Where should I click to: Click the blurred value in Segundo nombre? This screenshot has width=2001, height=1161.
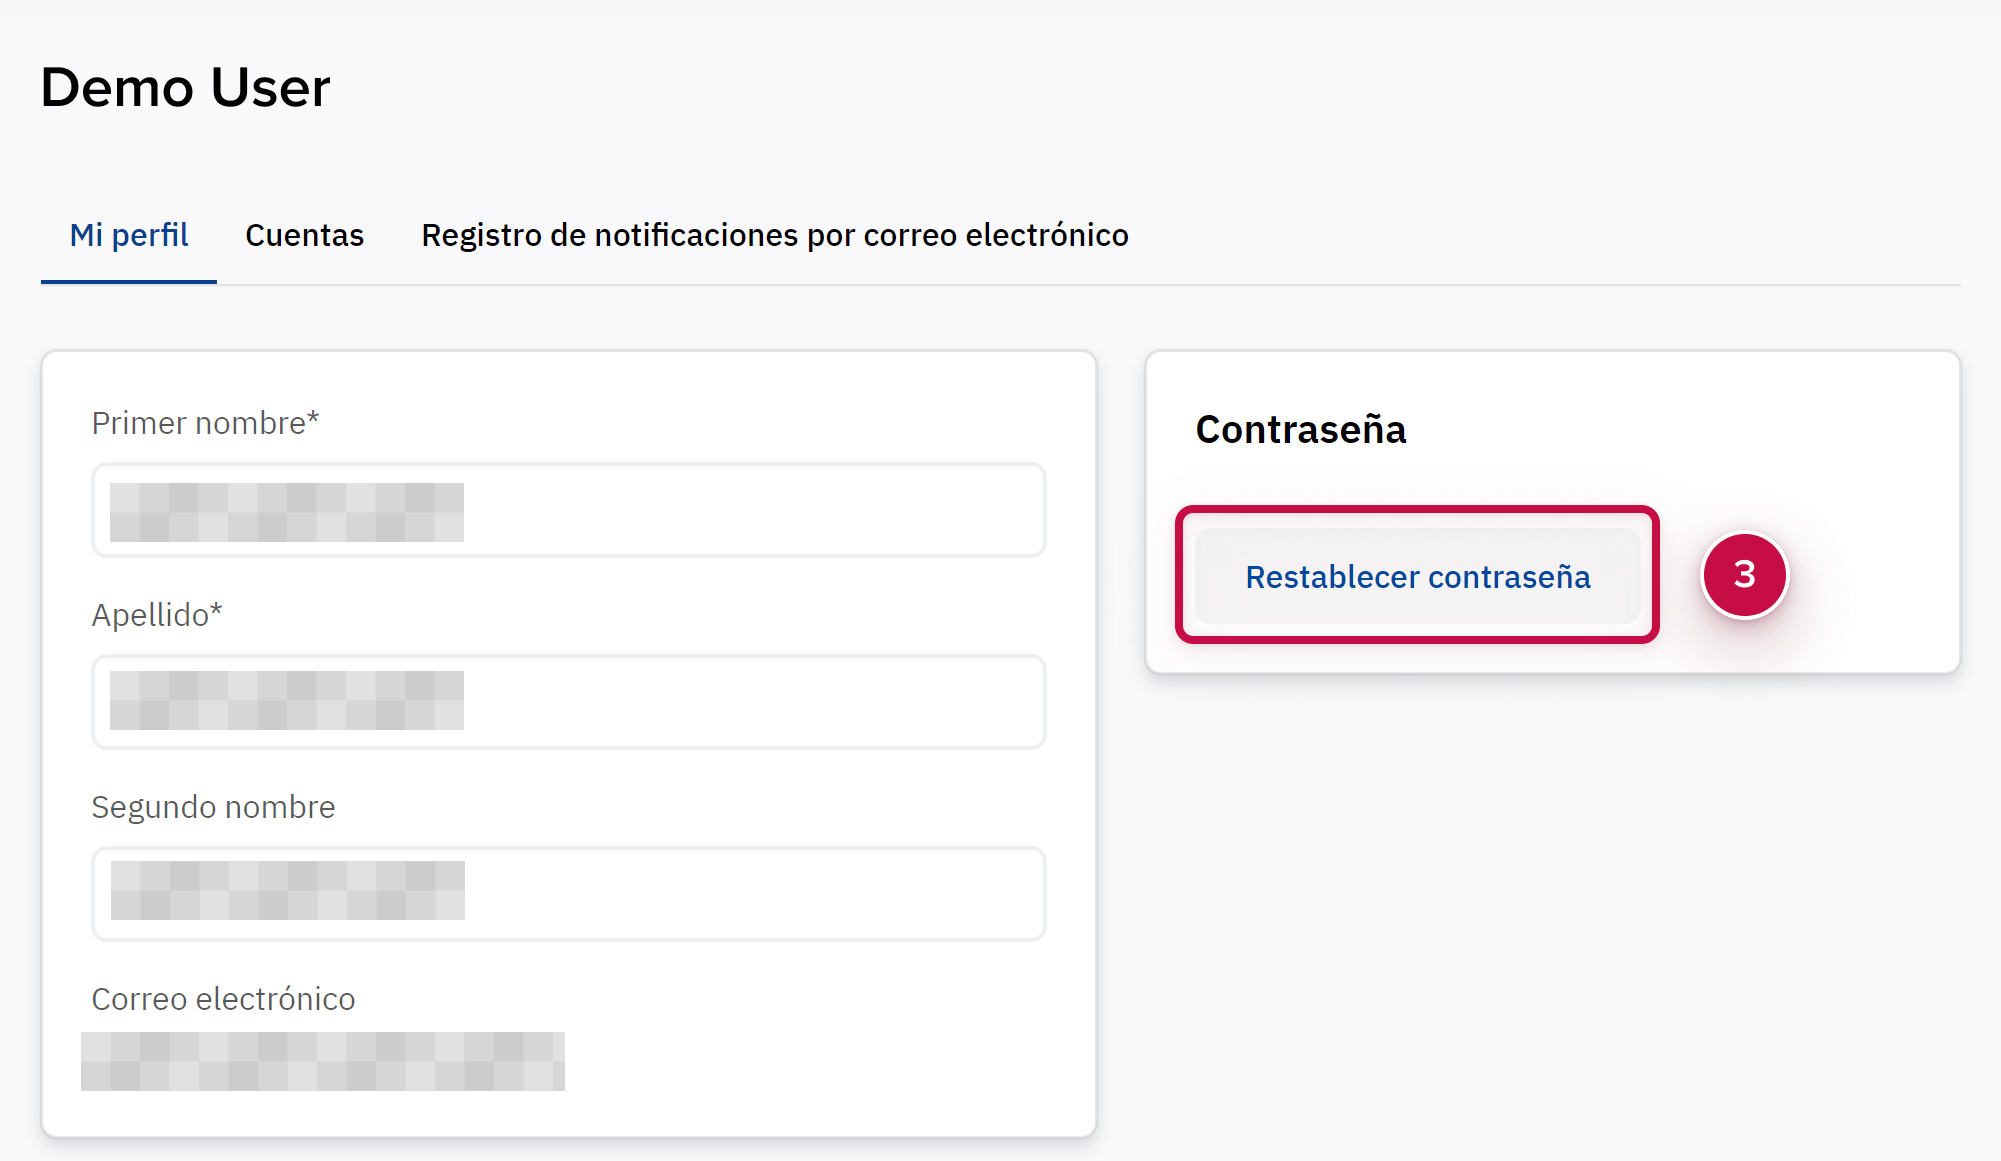pyautogui.click(x=287, y=890)
